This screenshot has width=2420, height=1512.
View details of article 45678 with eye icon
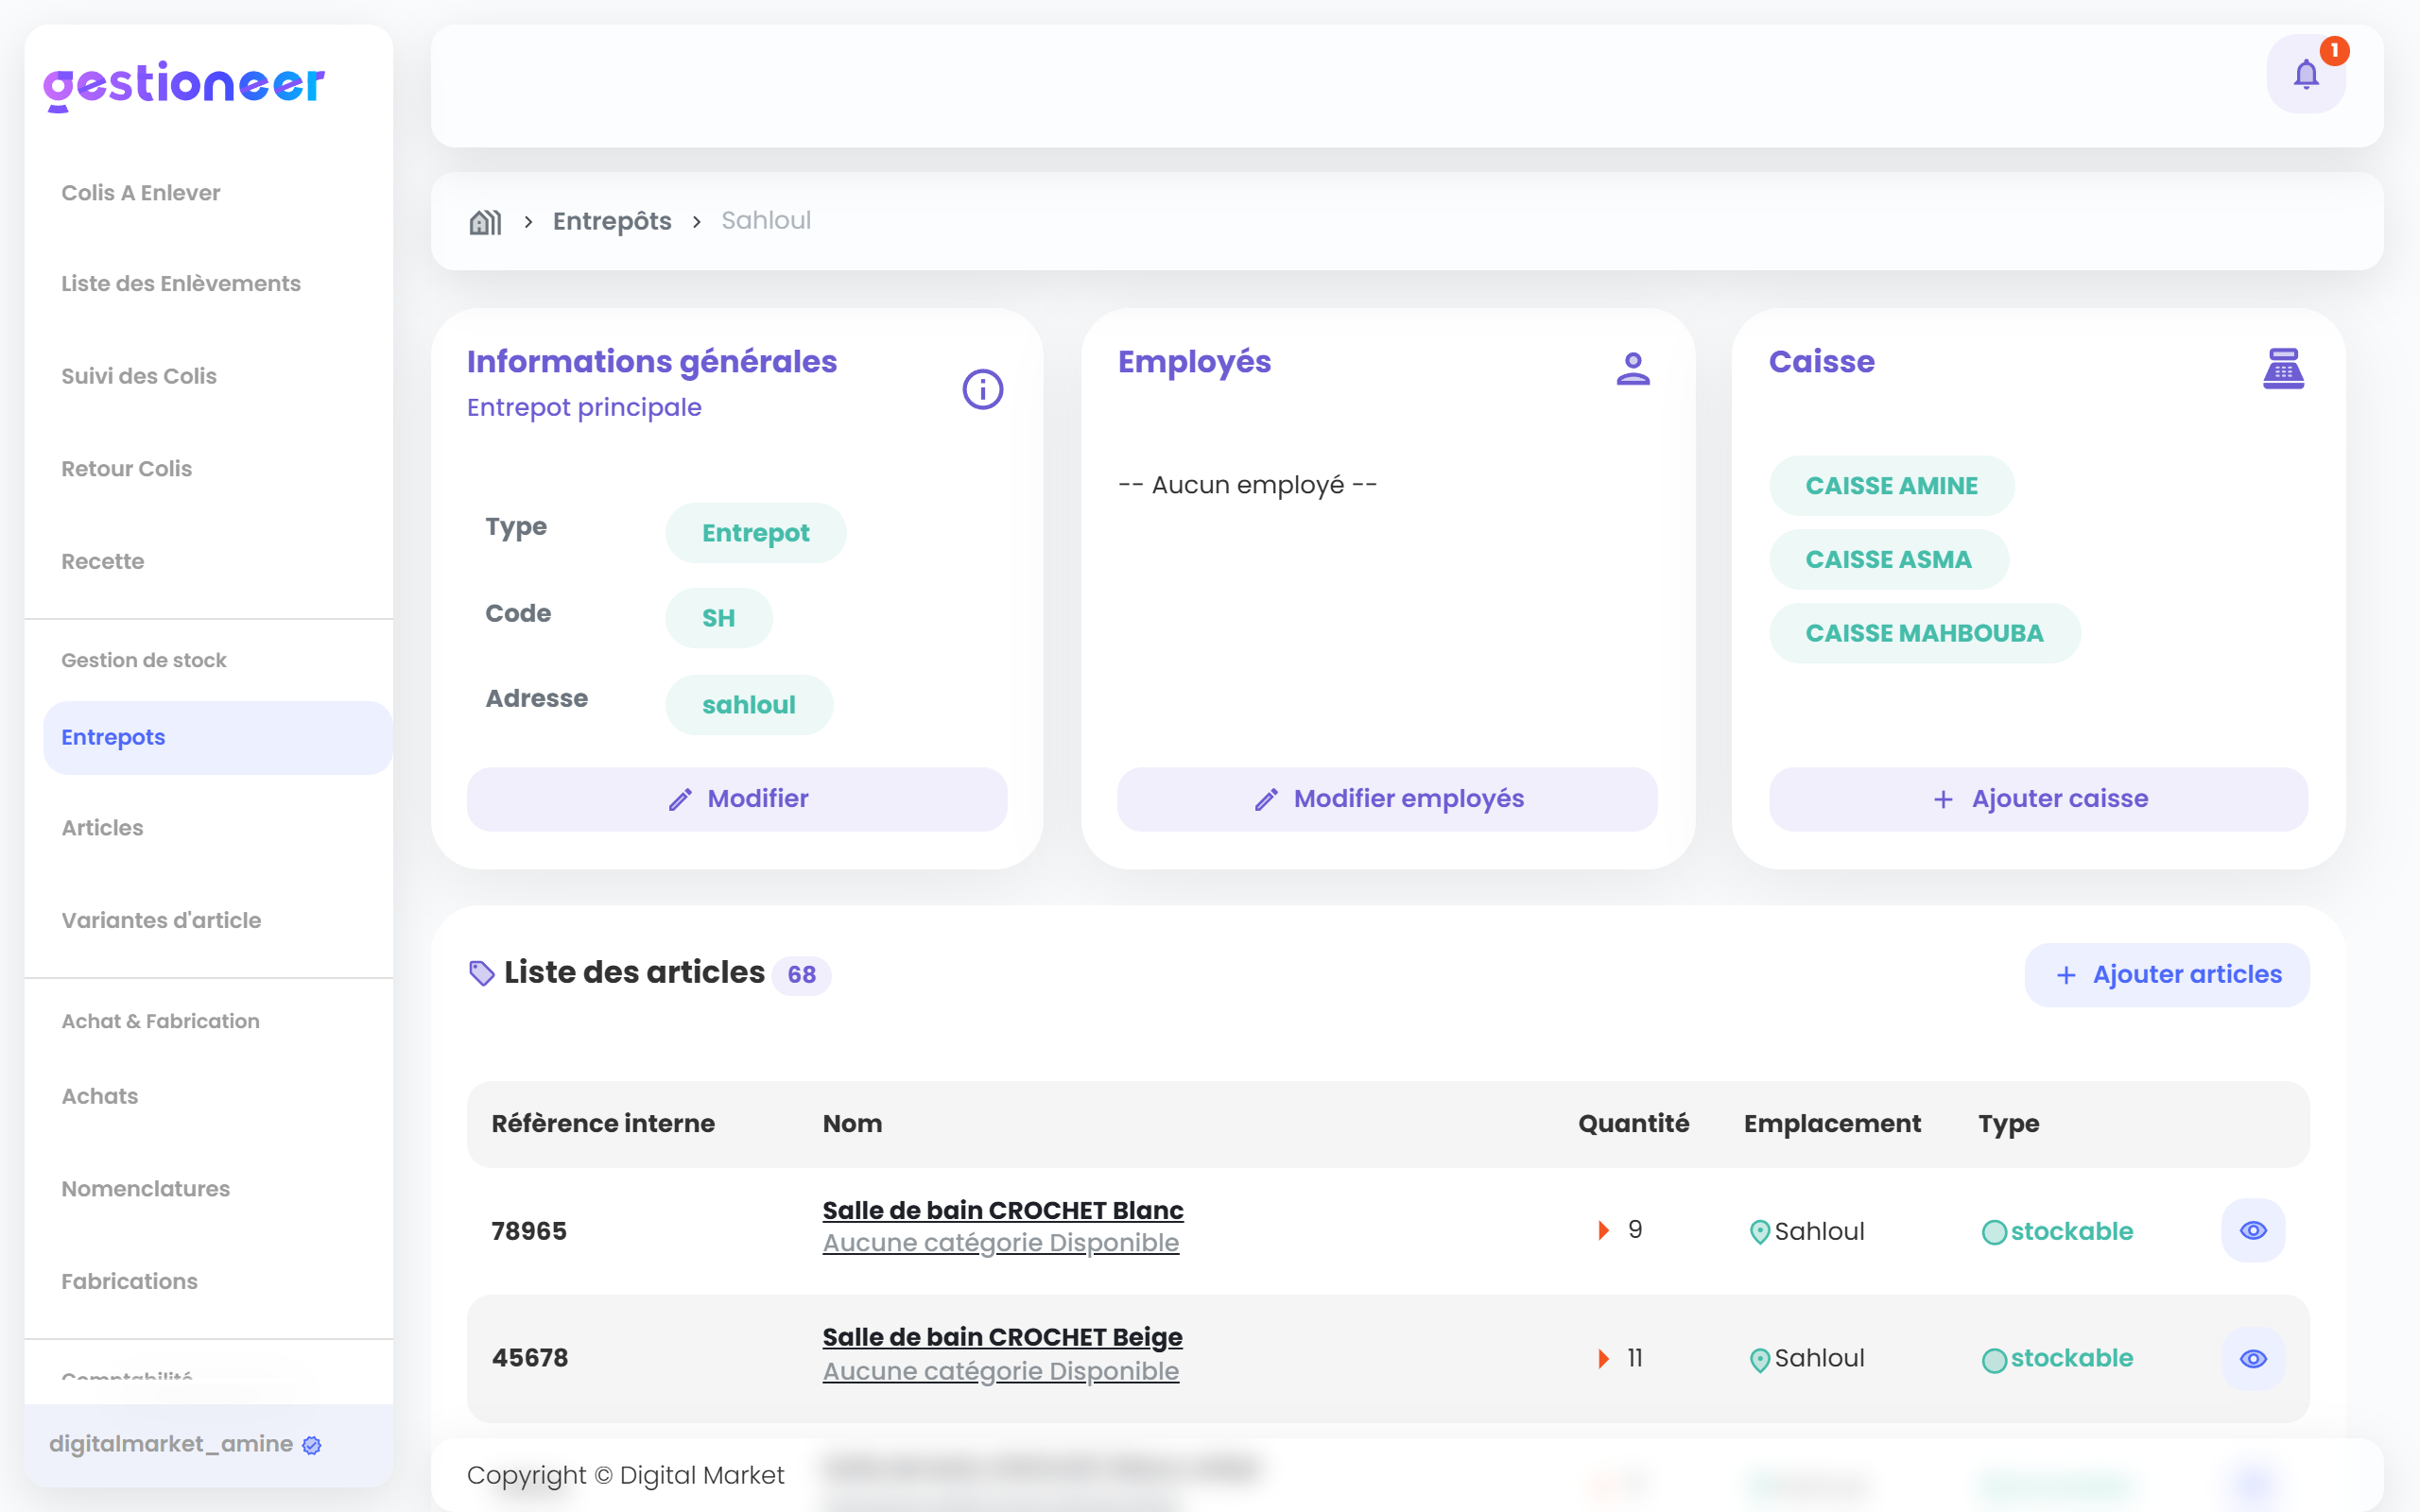click(x=2253, y=1358)
